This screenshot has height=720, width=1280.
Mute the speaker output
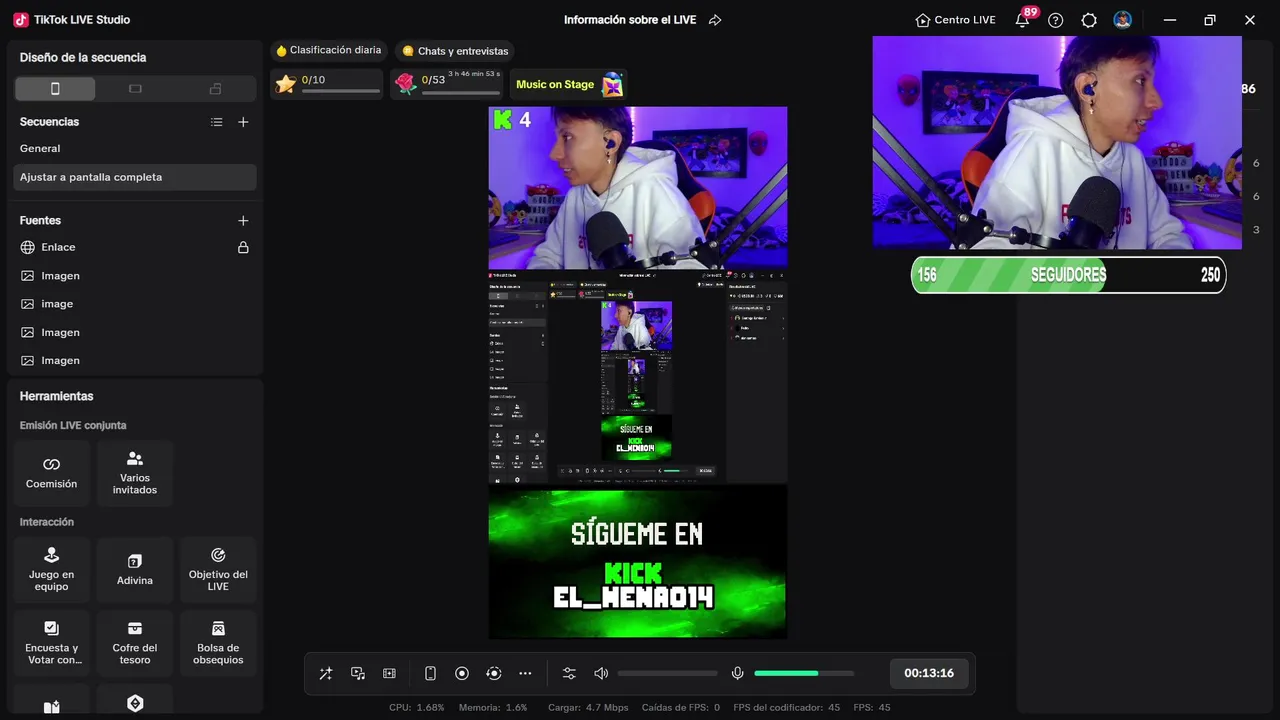[x=601, y=674]
